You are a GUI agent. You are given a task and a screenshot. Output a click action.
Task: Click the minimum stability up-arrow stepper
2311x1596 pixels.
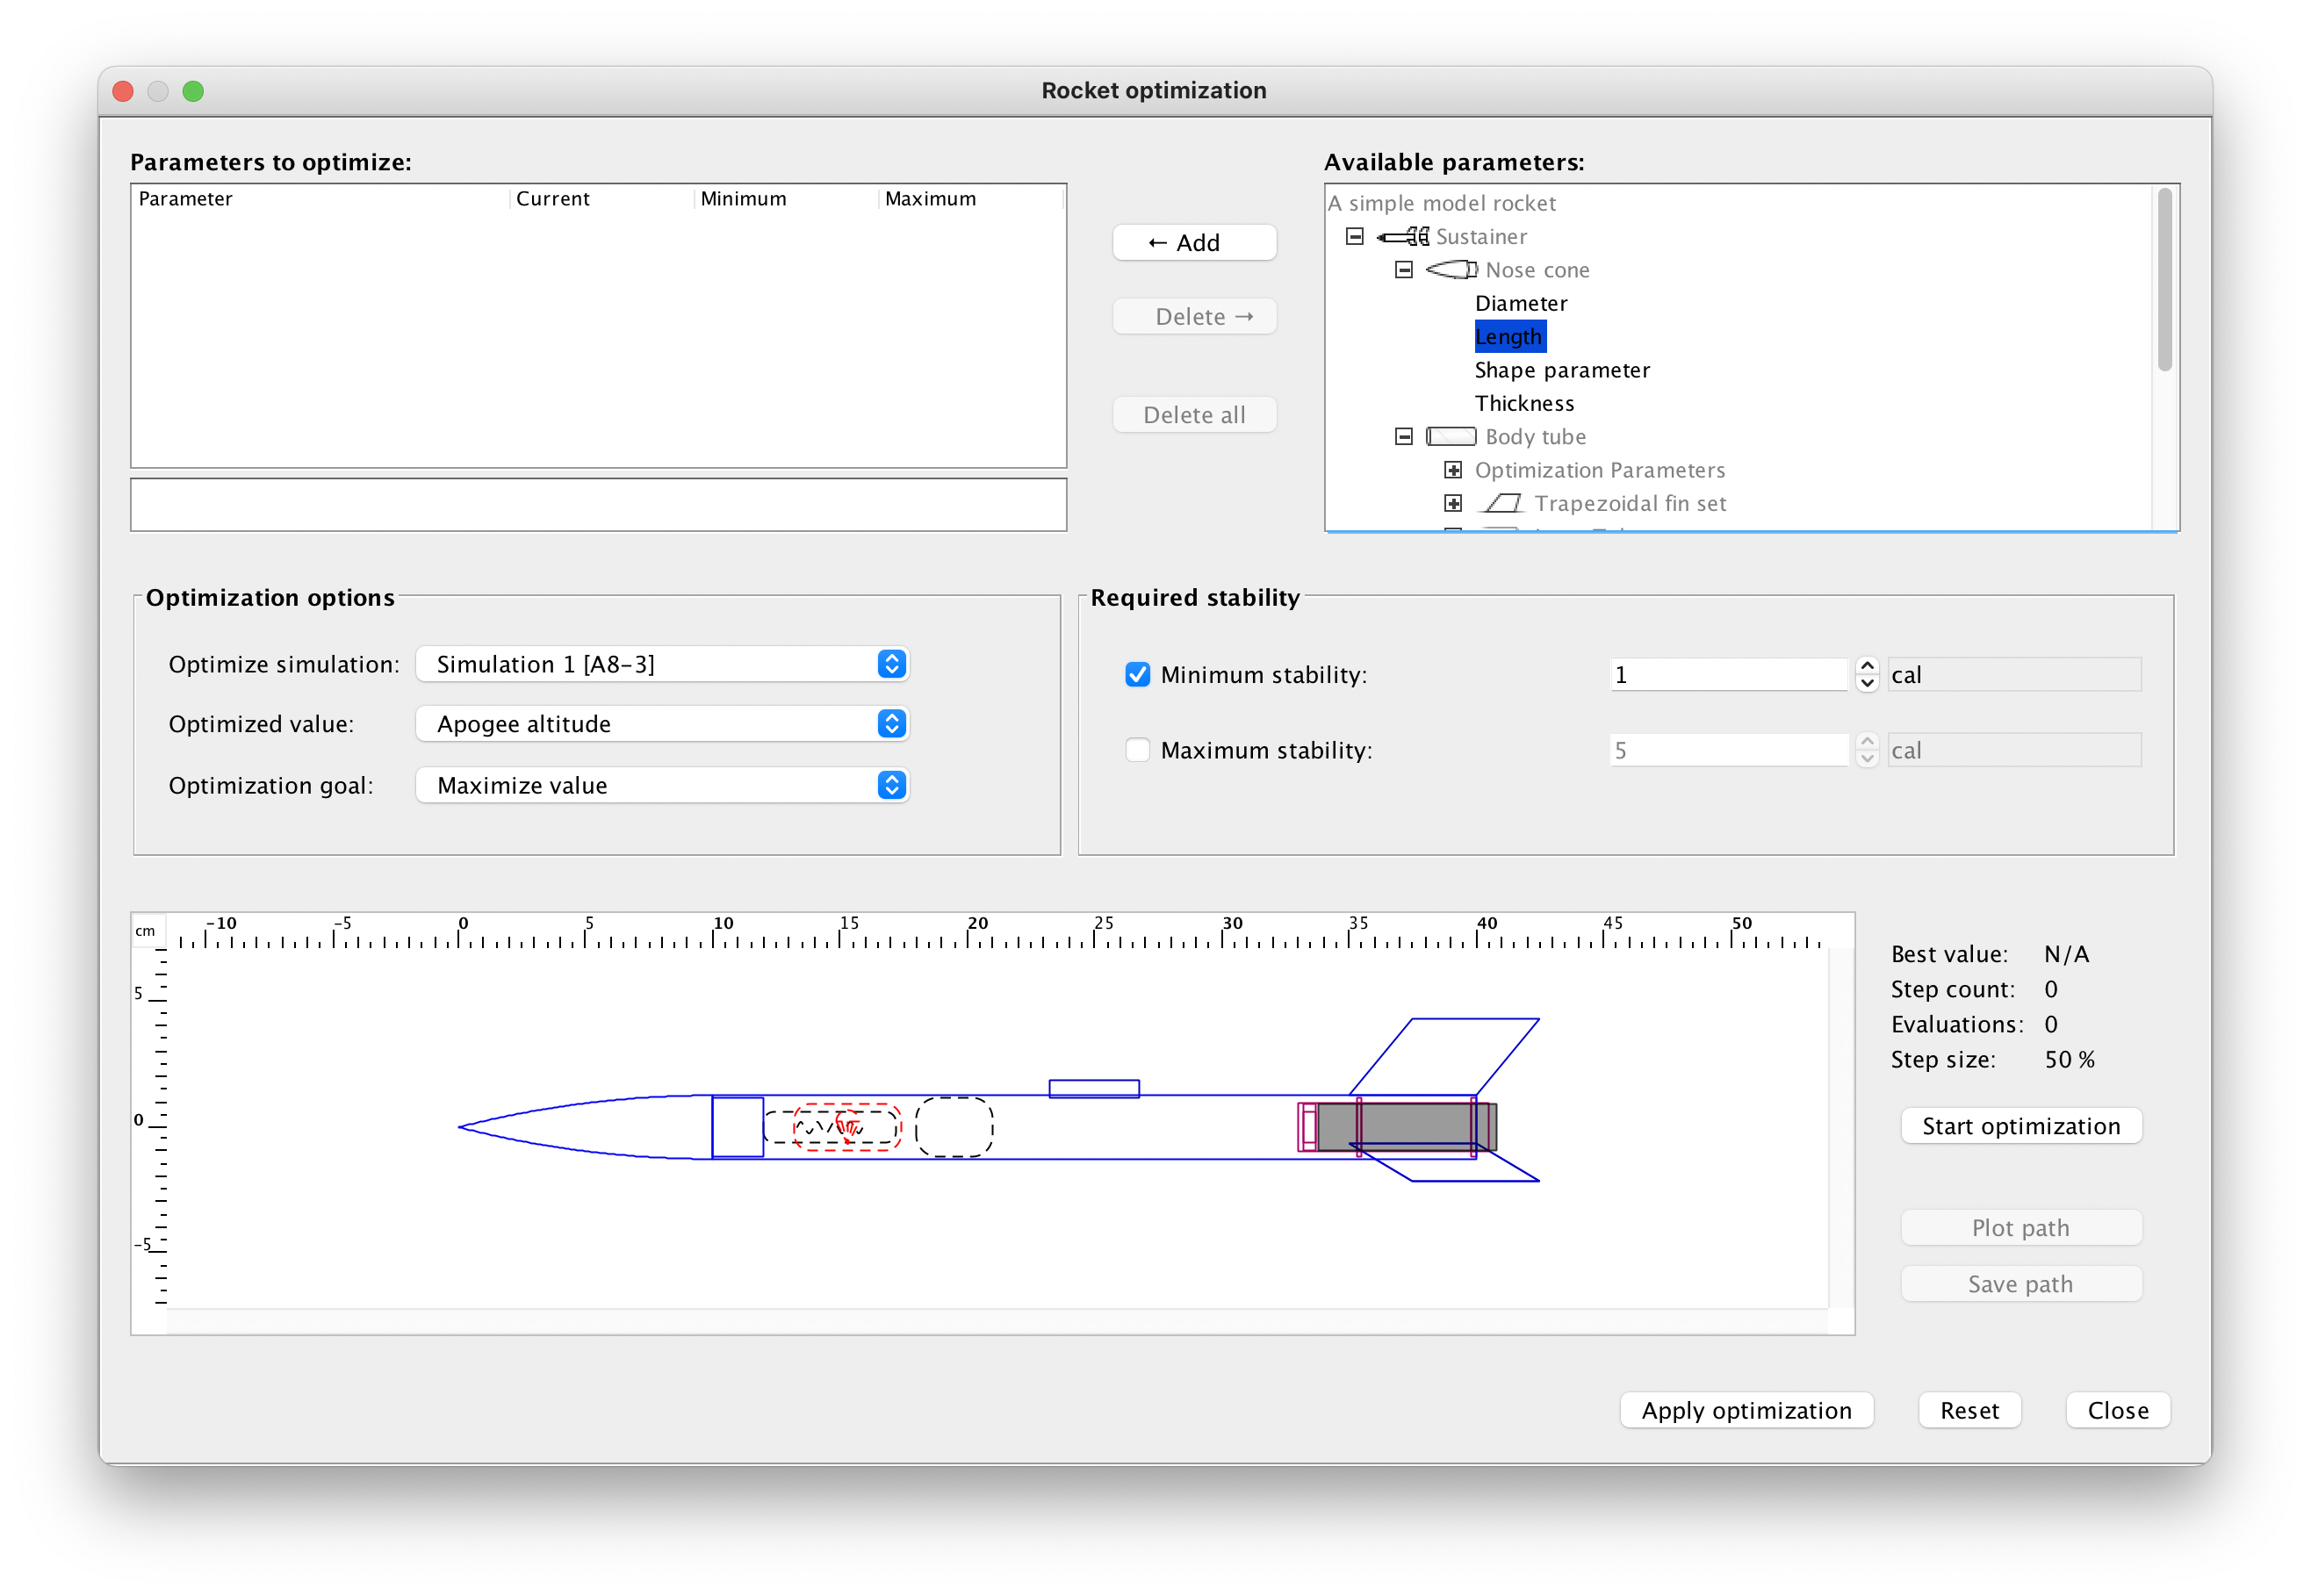click(x=1867, y=666)
